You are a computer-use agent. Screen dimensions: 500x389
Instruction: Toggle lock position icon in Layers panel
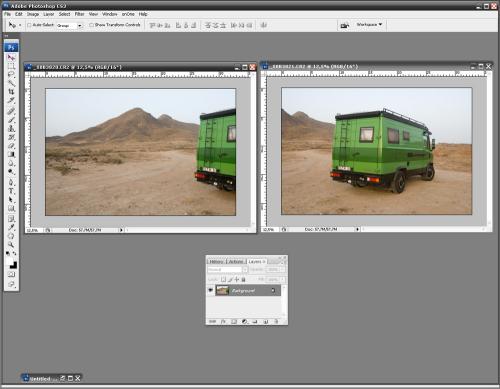[x=237, y=279]
